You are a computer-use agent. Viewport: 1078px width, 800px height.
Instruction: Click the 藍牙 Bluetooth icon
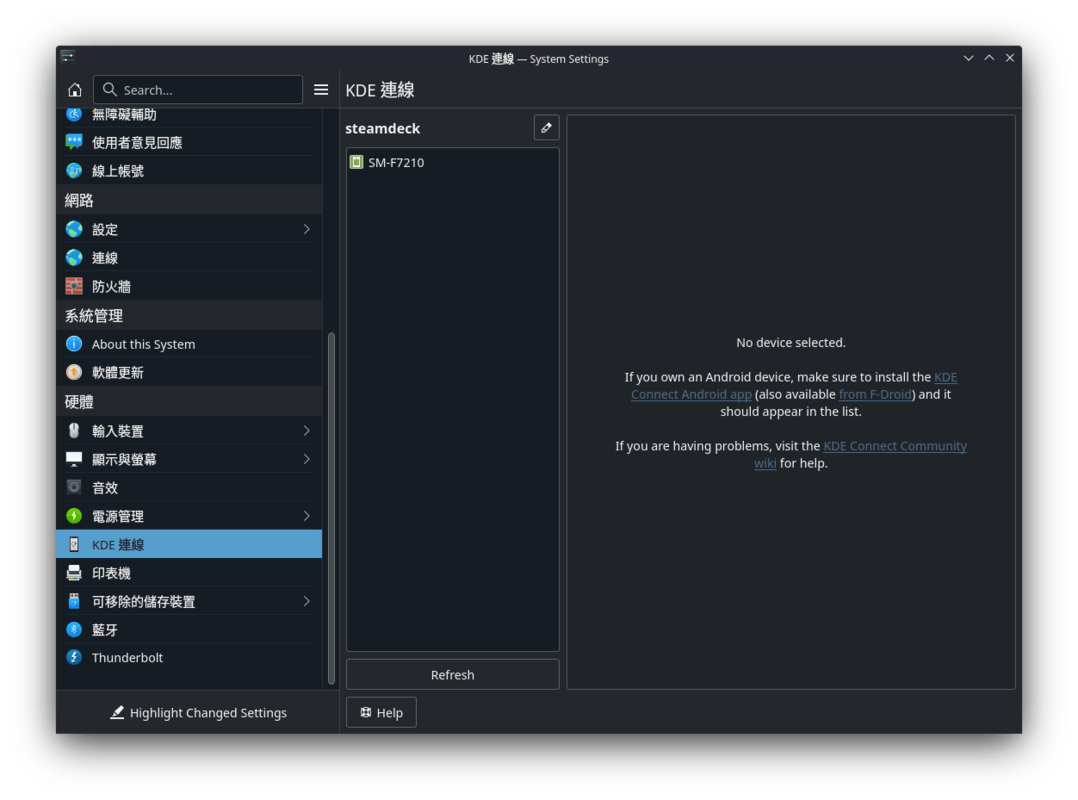[74, 630]
